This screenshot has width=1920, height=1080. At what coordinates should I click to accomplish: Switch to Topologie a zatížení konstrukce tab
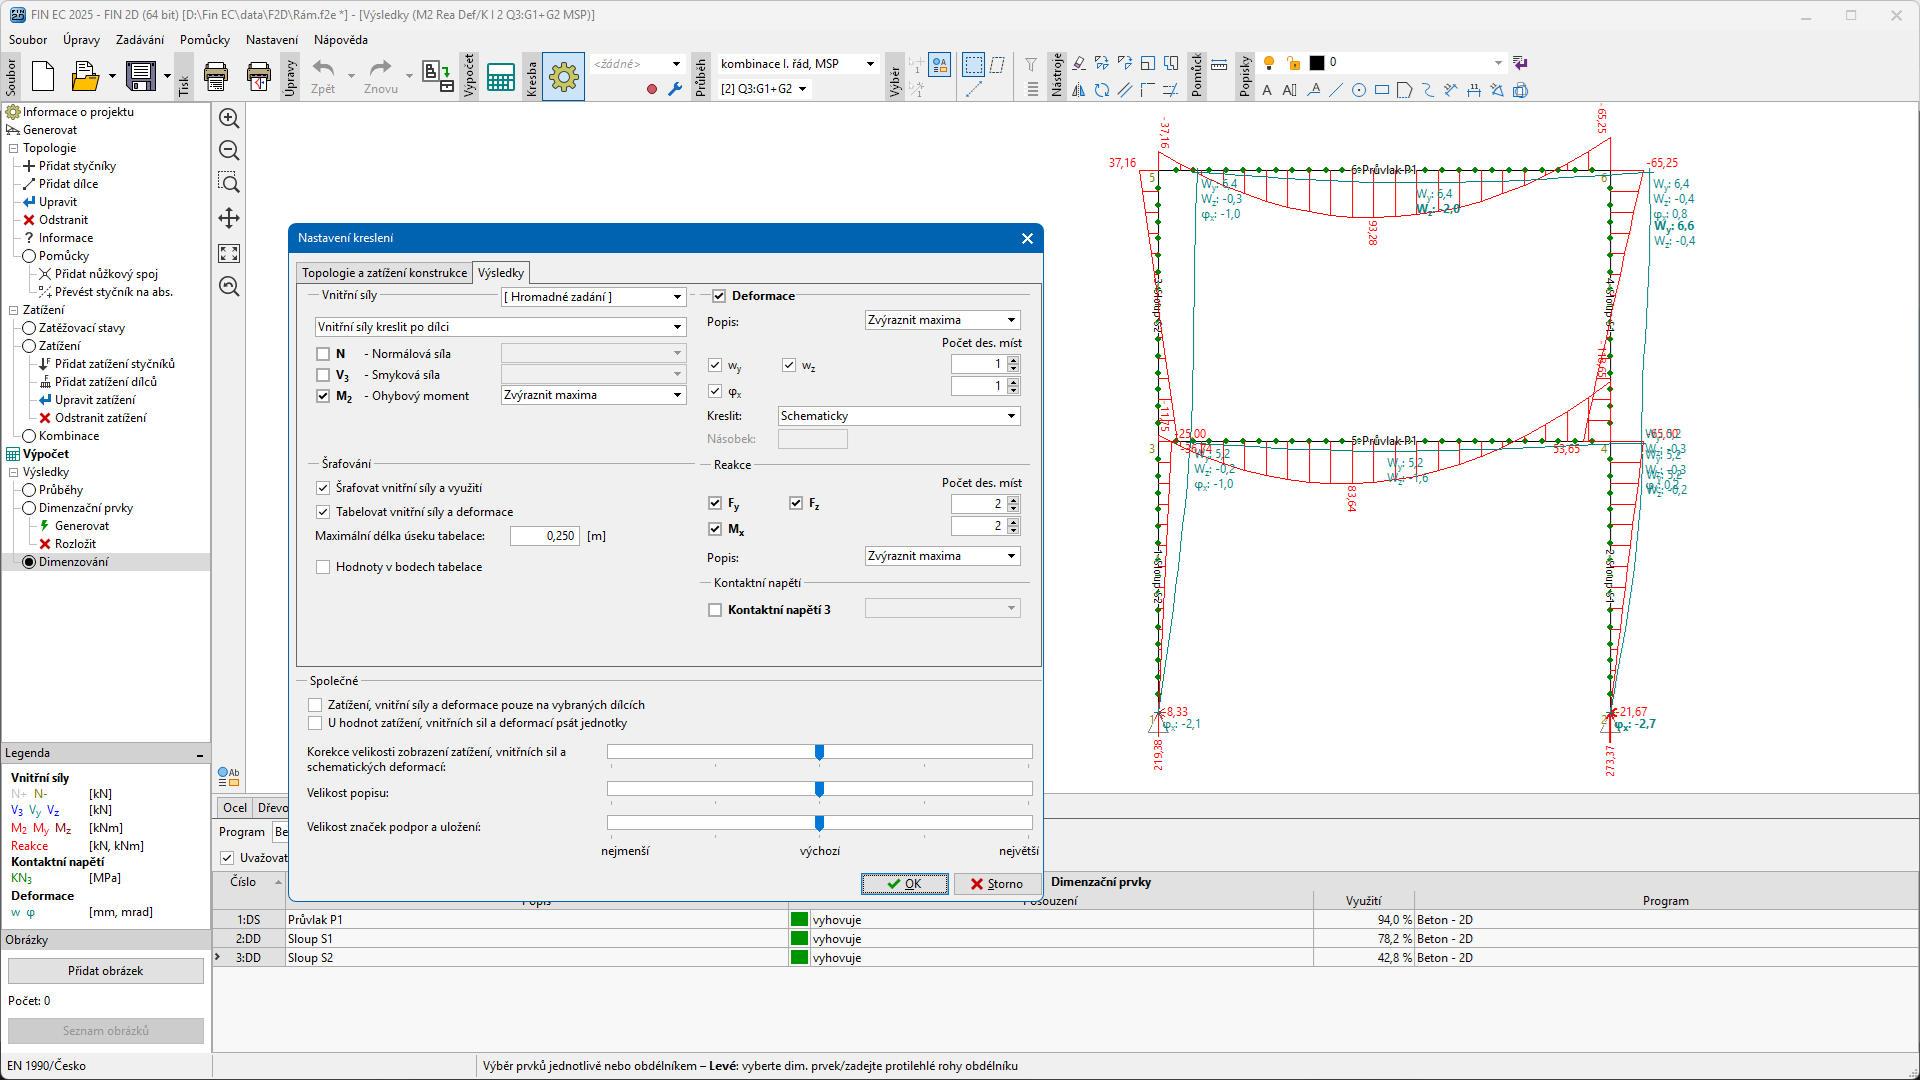point(384,273)
